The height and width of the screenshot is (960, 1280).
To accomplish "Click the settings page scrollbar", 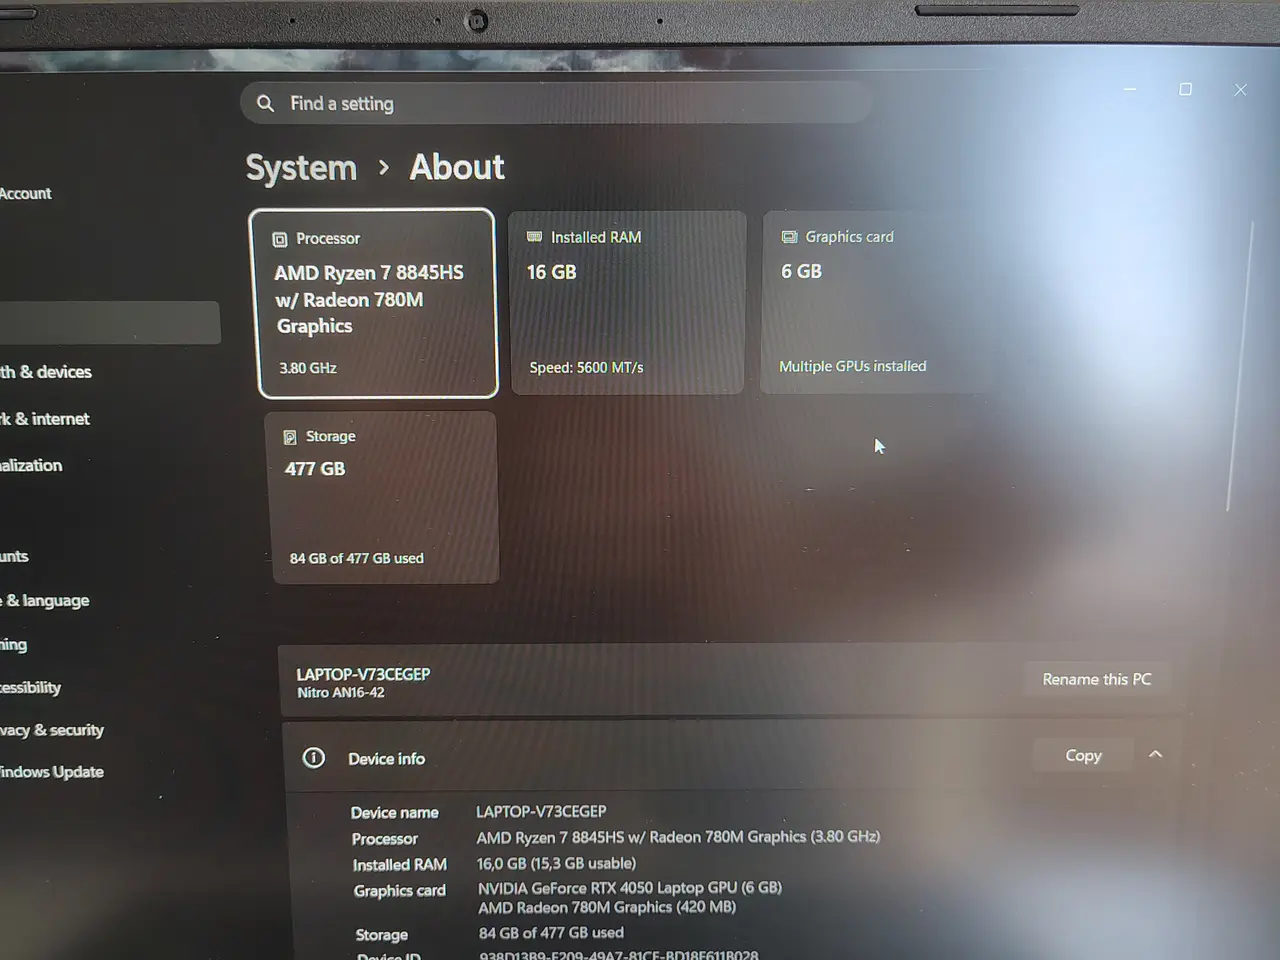I will [x=1240, y=366].
